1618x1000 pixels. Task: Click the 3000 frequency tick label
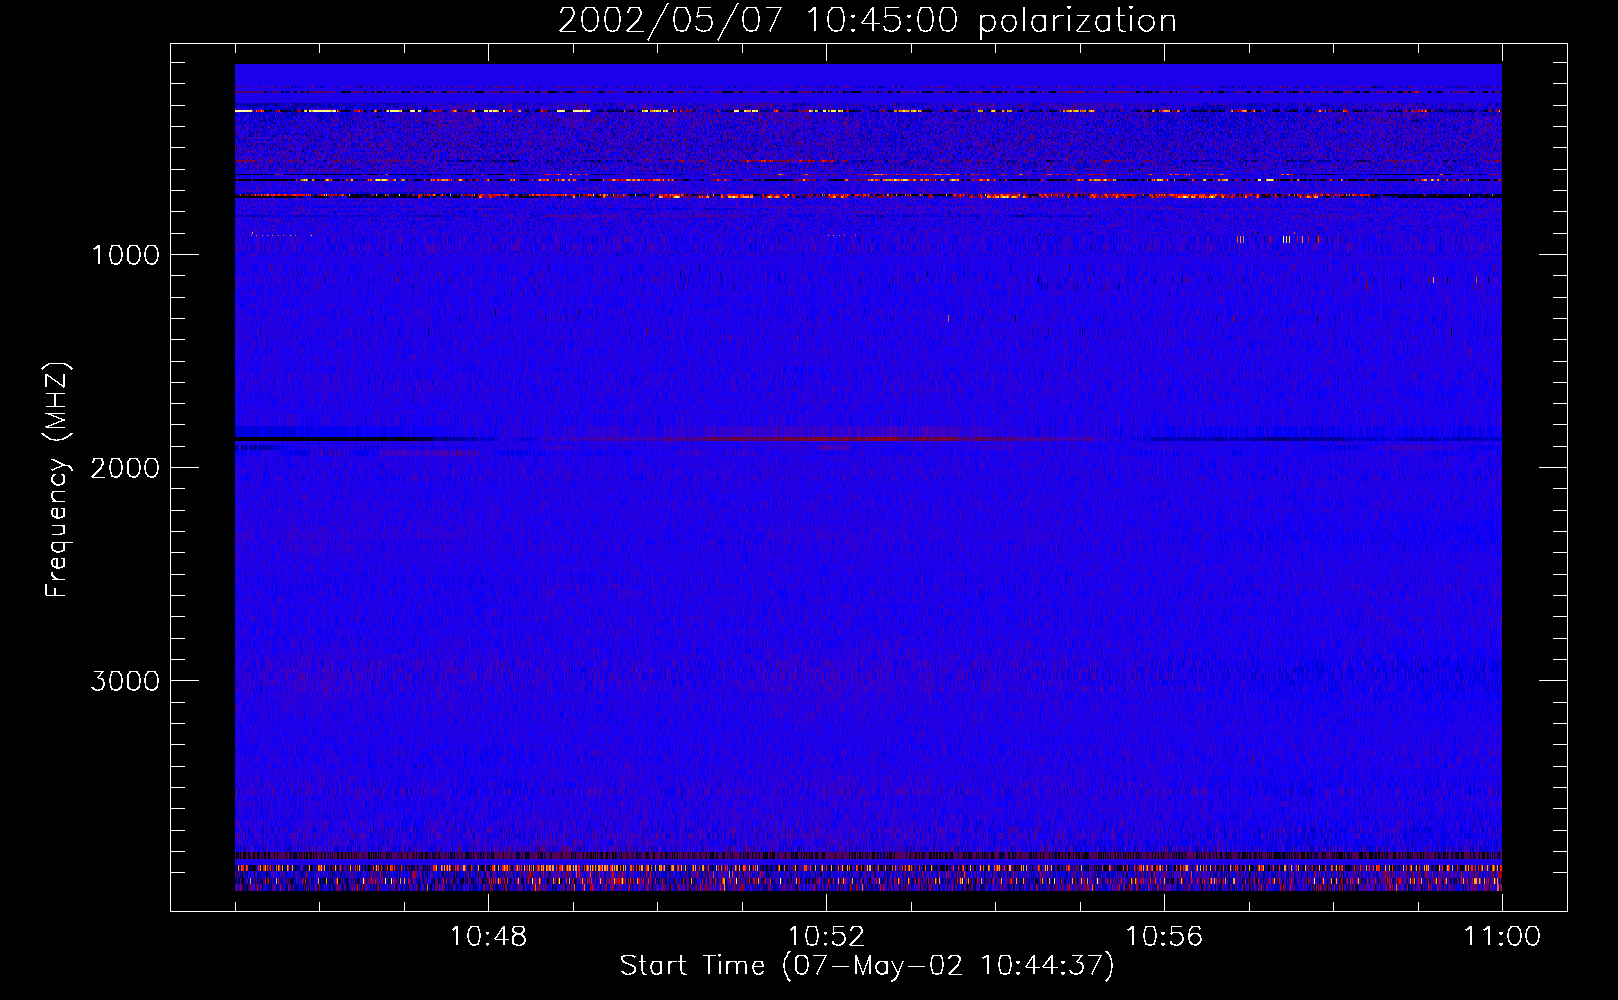coord(125,681)
